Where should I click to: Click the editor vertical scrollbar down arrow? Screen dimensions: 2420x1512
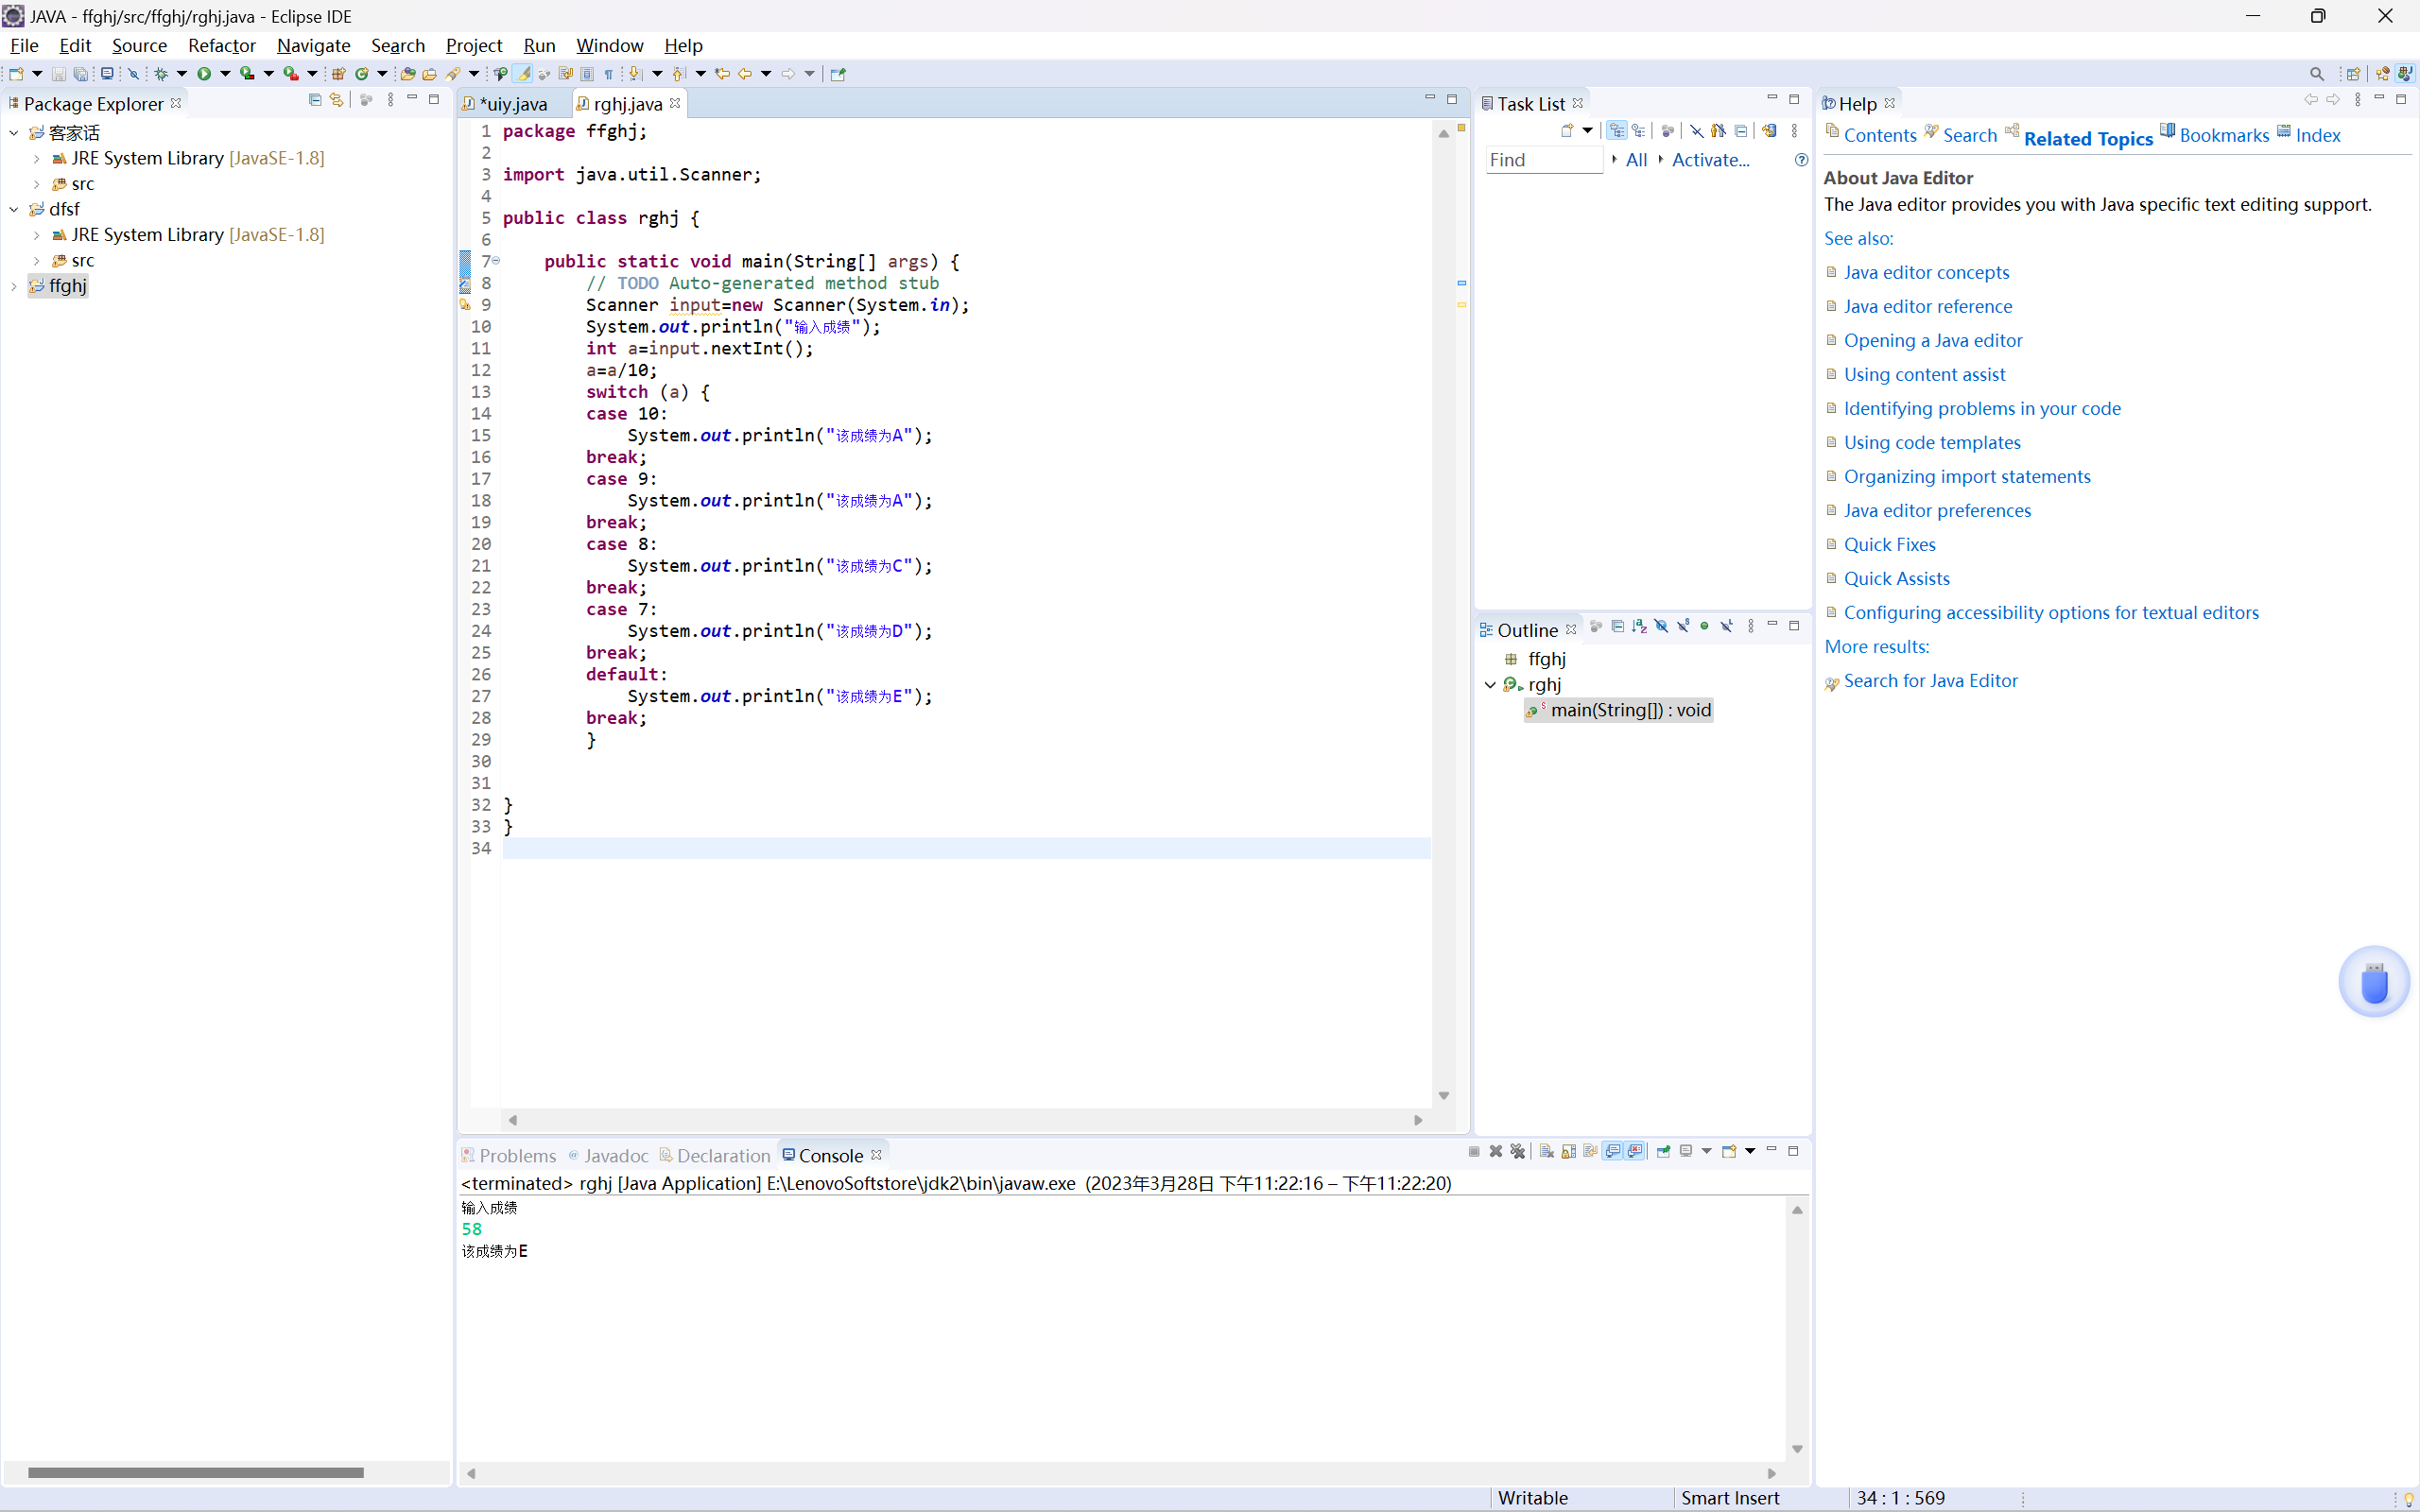(1443, 1096)
